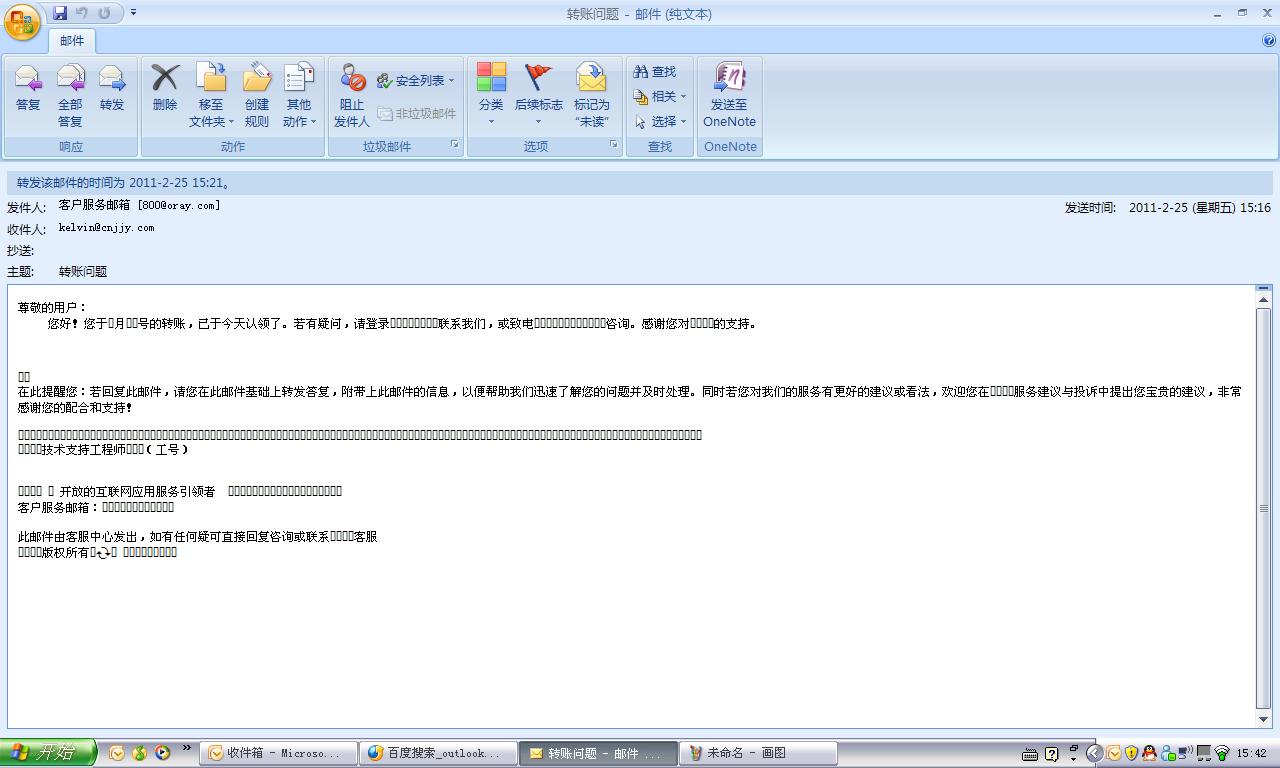This screenshot has height=768, width=1280.
Task: Expand Junk E-mail (垃圾邮件) group options launcher
Action: [454, 145]
